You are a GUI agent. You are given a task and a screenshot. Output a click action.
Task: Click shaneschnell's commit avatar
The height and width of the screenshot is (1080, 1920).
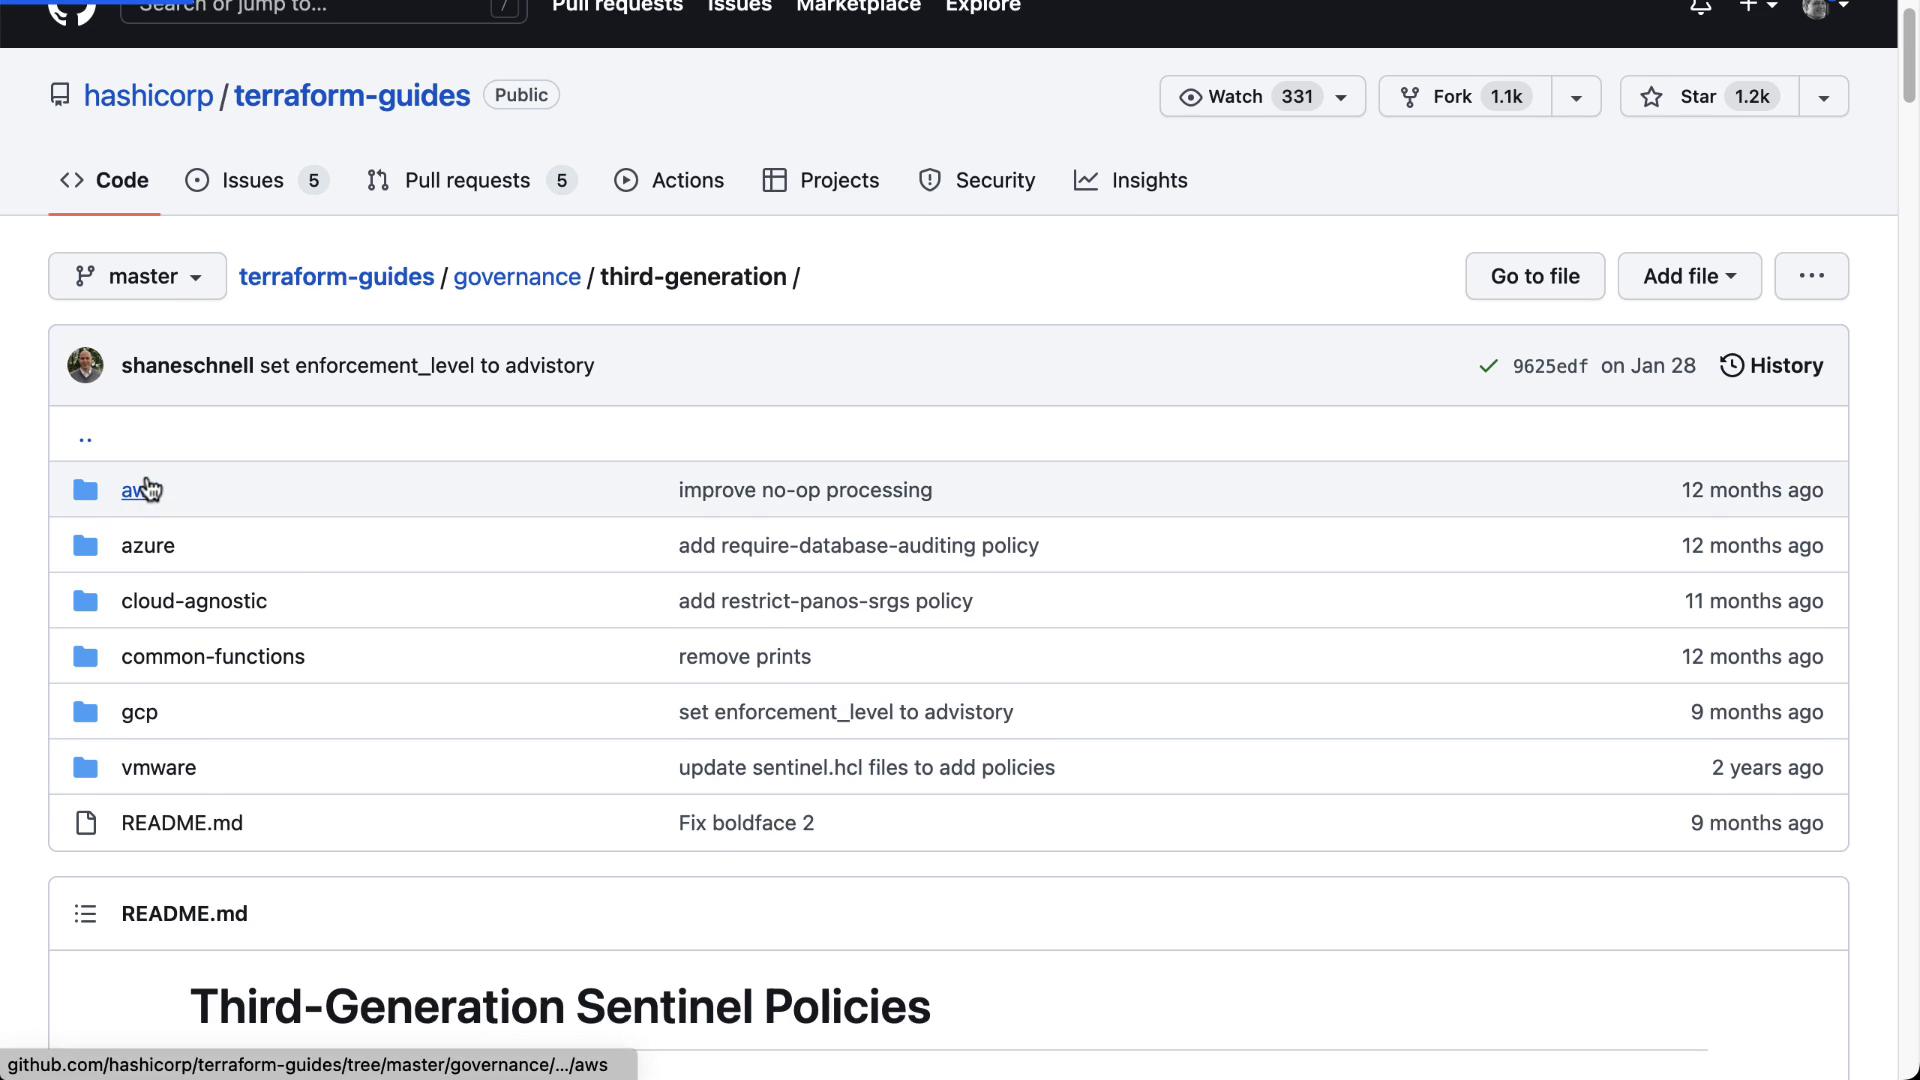tap(85, 366)
